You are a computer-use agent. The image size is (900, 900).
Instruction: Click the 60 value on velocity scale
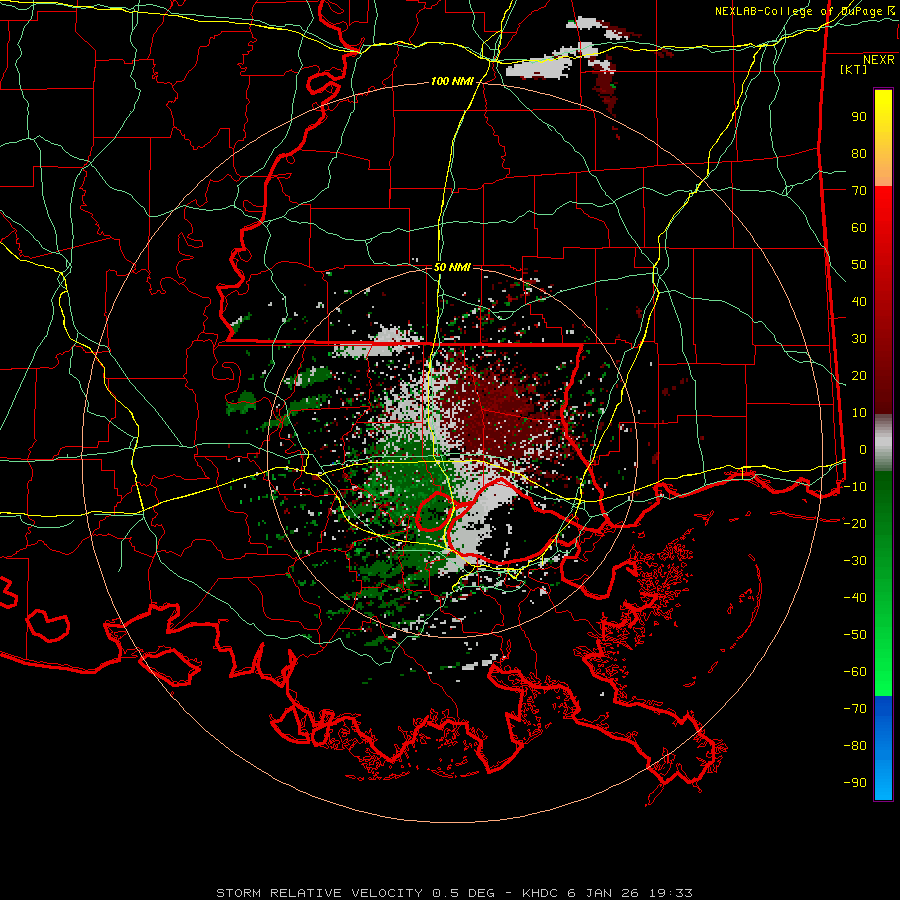coord(859,228)
